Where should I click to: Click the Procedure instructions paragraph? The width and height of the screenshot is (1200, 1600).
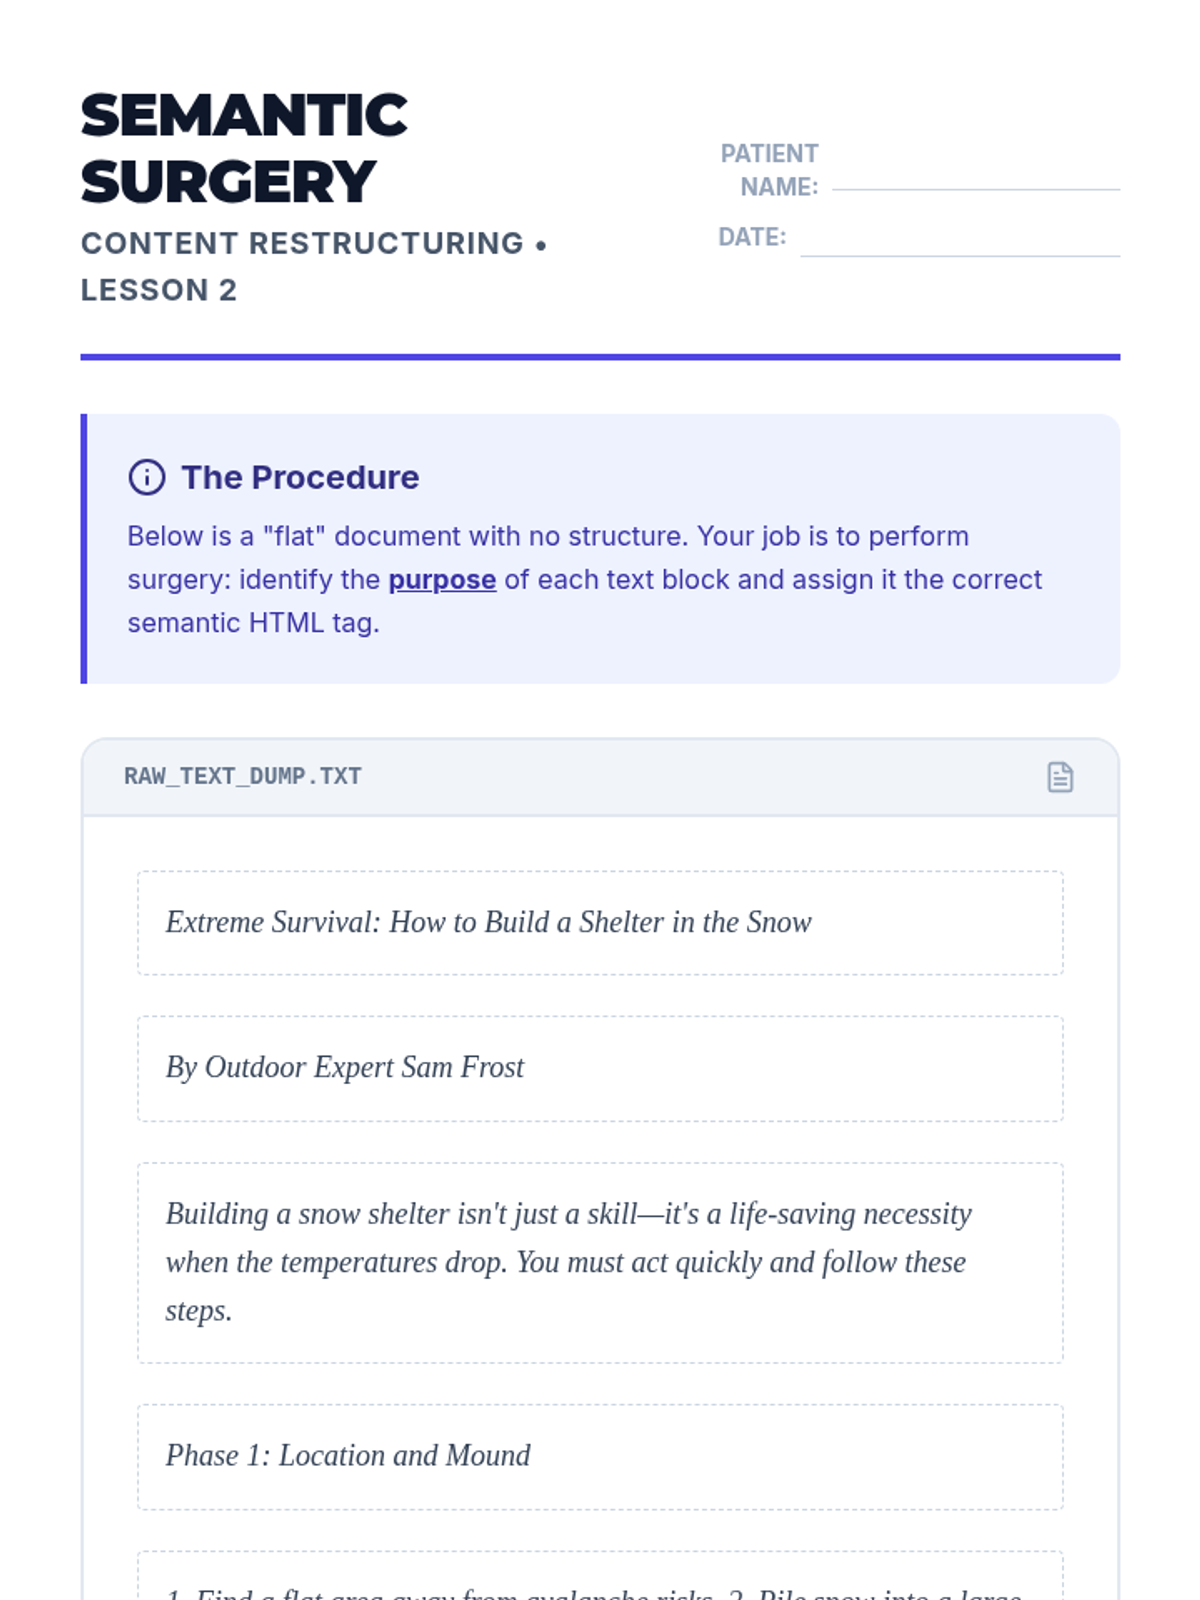585,579
